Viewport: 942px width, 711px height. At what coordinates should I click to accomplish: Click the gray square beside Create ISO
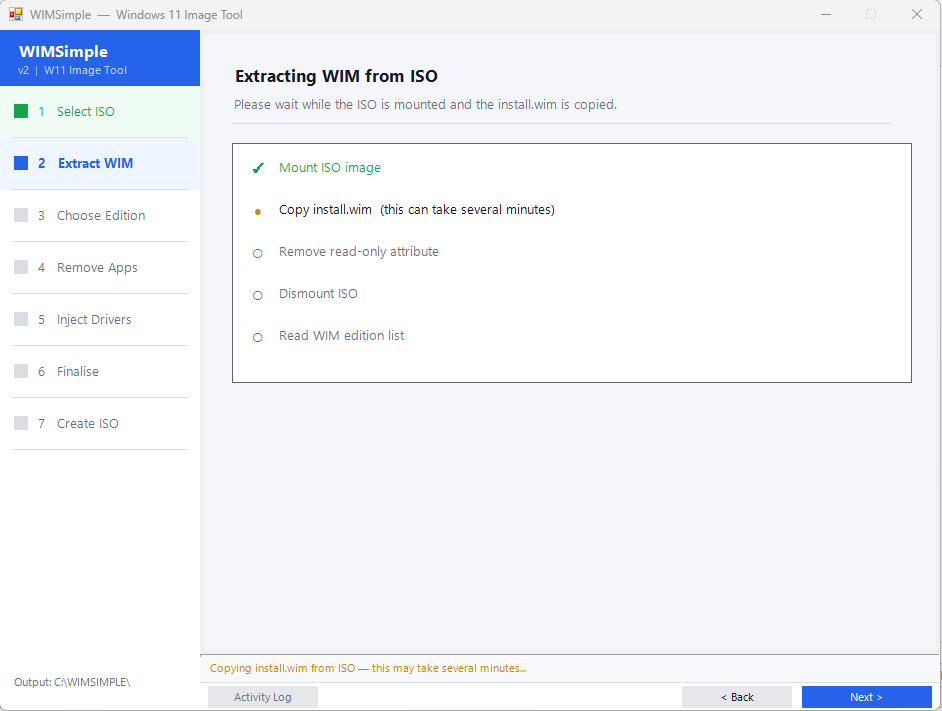point(21,423)
